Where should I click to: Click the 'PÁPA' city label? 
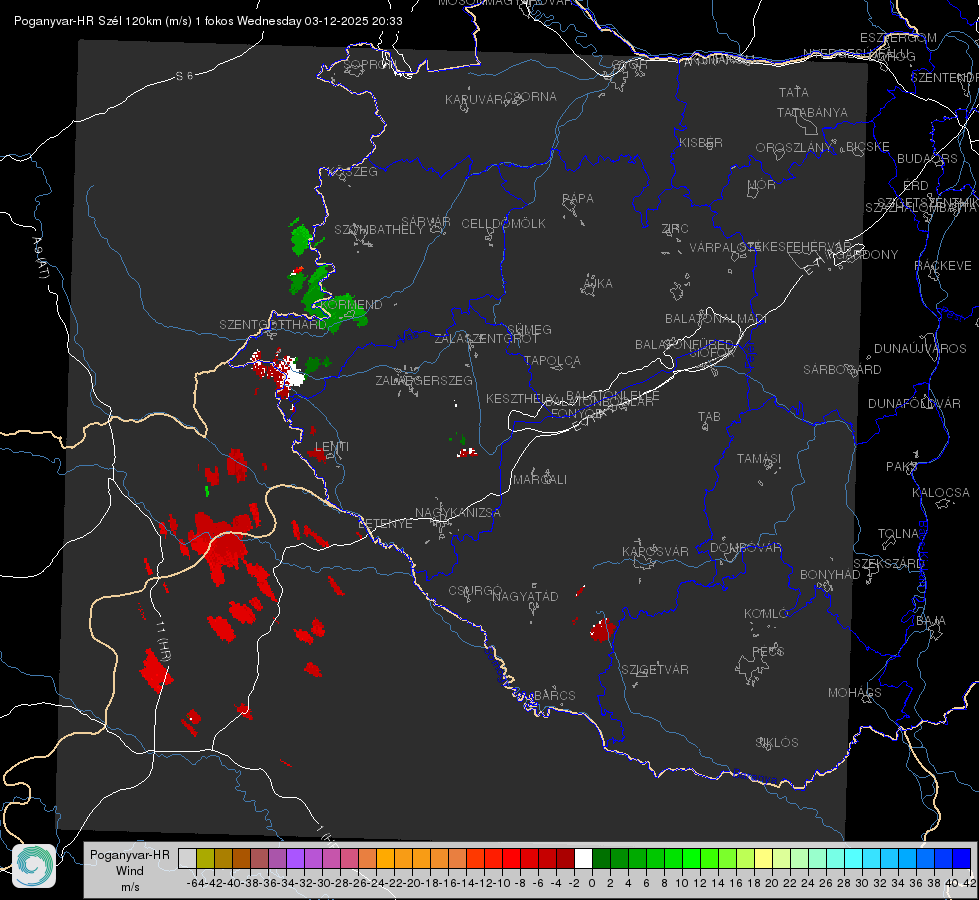click(x=578, y=199)
